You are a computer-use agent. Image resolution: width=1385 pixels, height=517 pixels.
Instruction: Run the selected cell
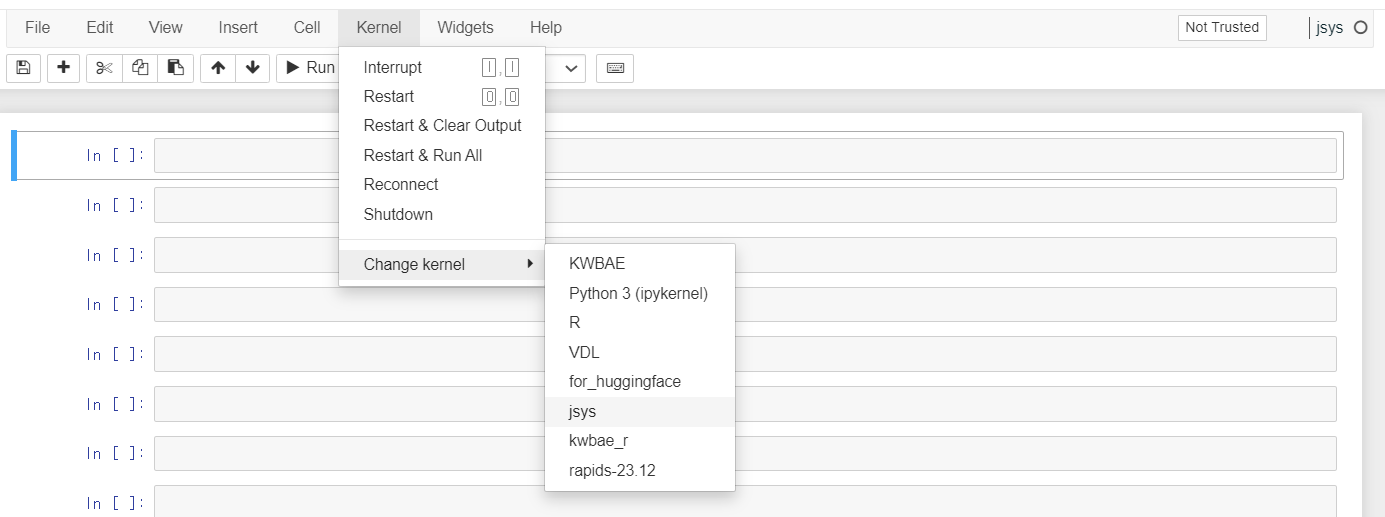coord(309,68)
